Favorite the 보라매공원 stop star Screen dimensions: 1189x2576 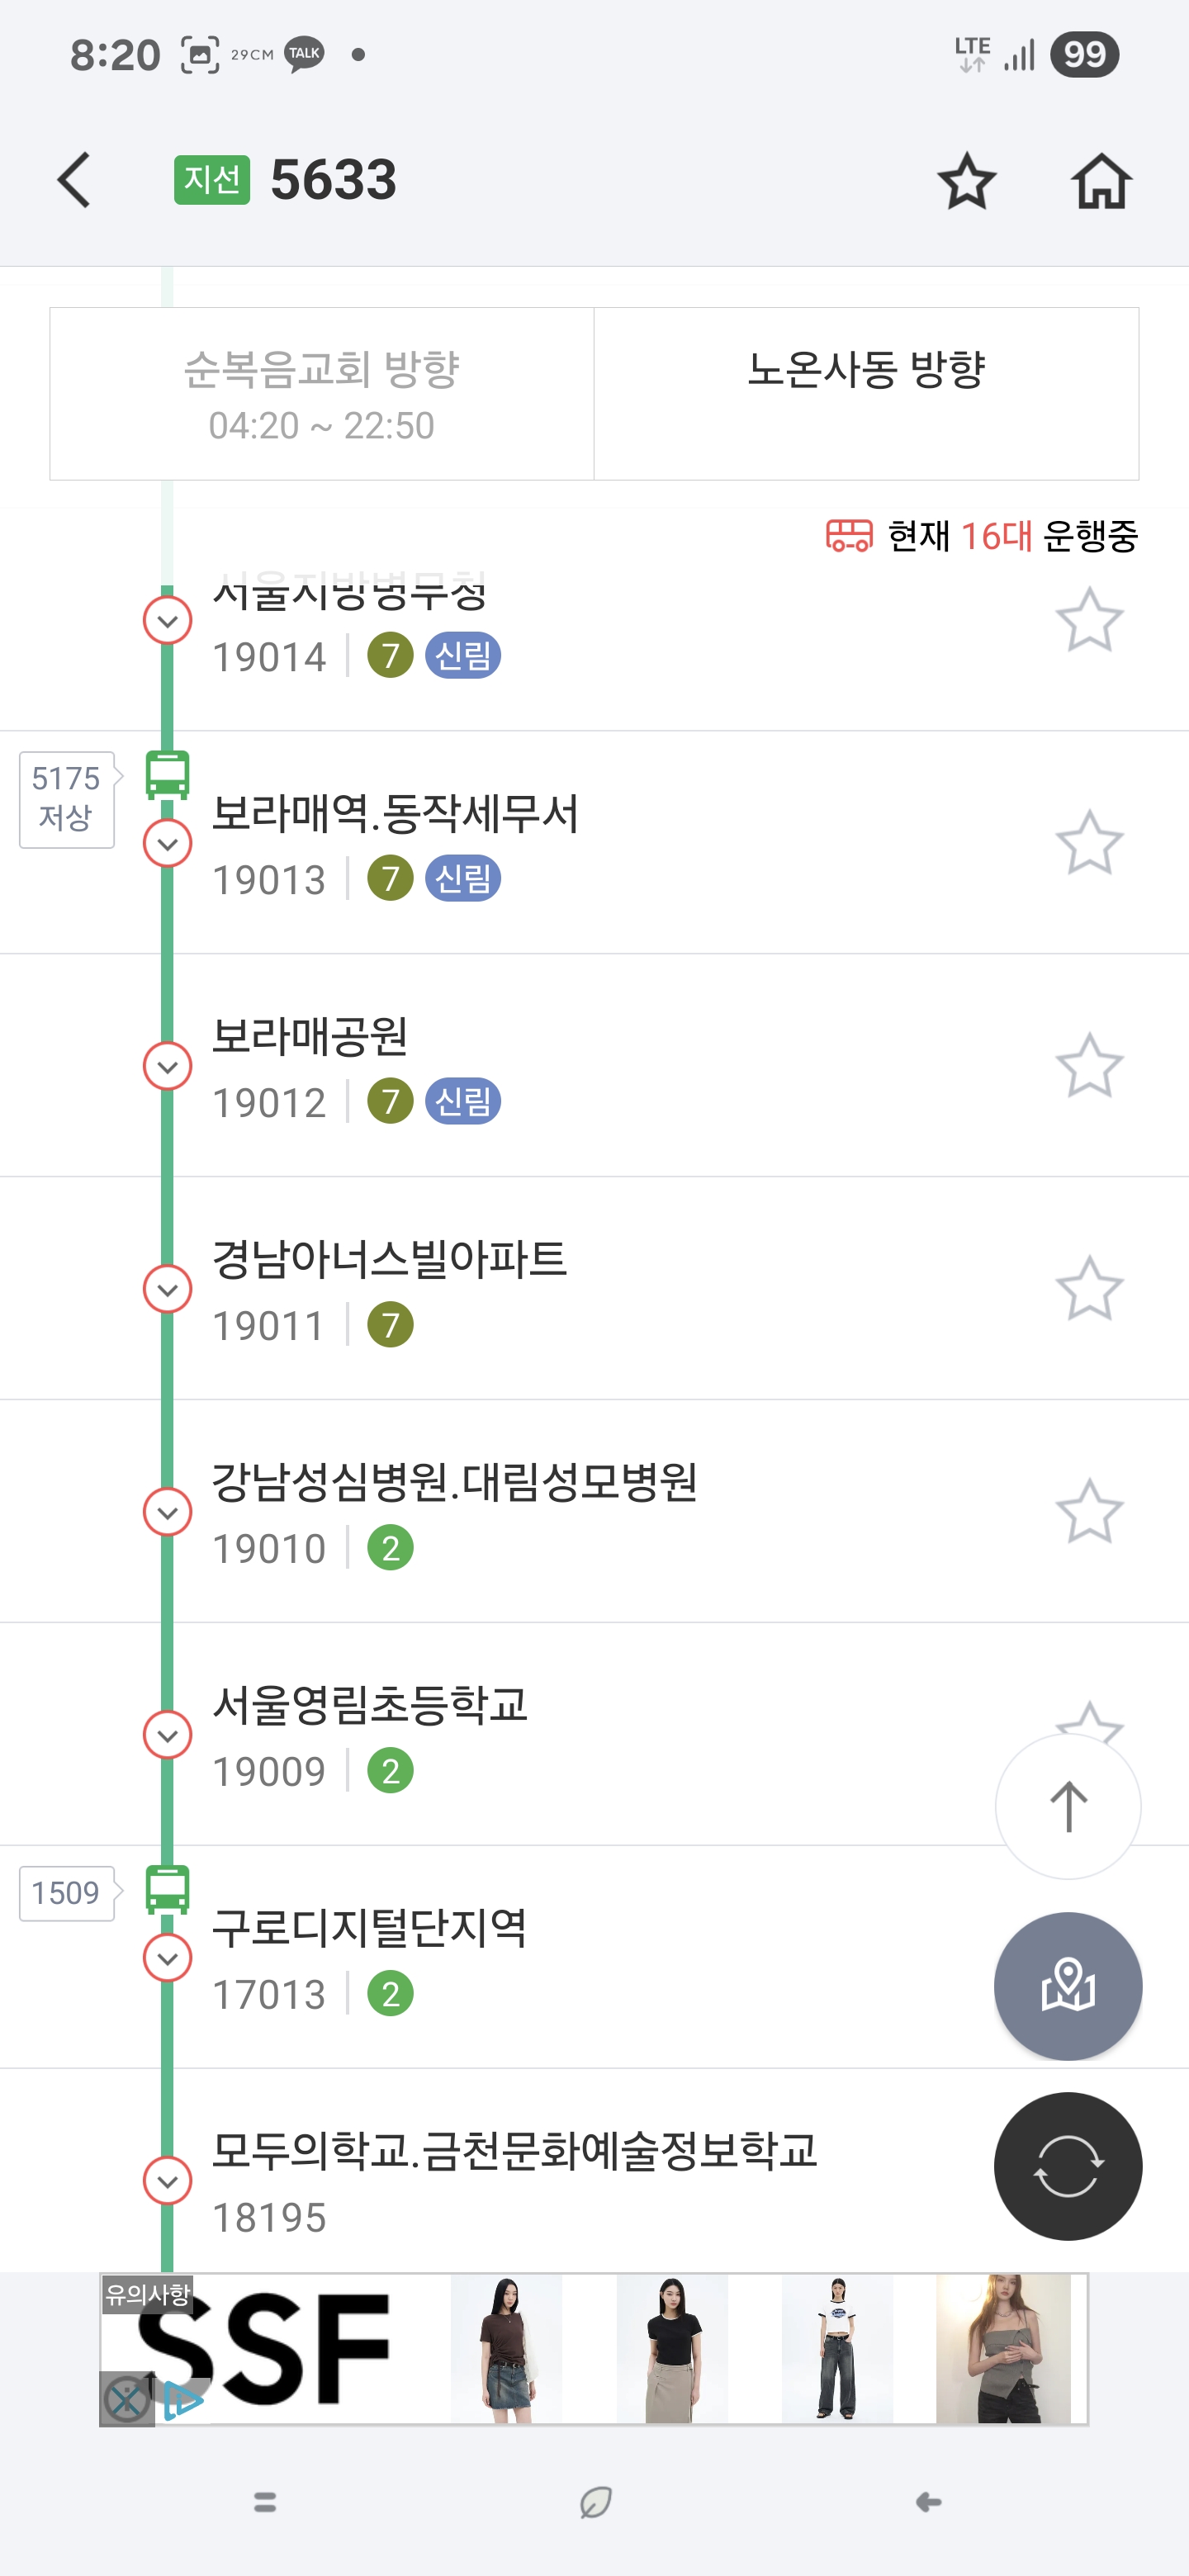point(1089,1066)
